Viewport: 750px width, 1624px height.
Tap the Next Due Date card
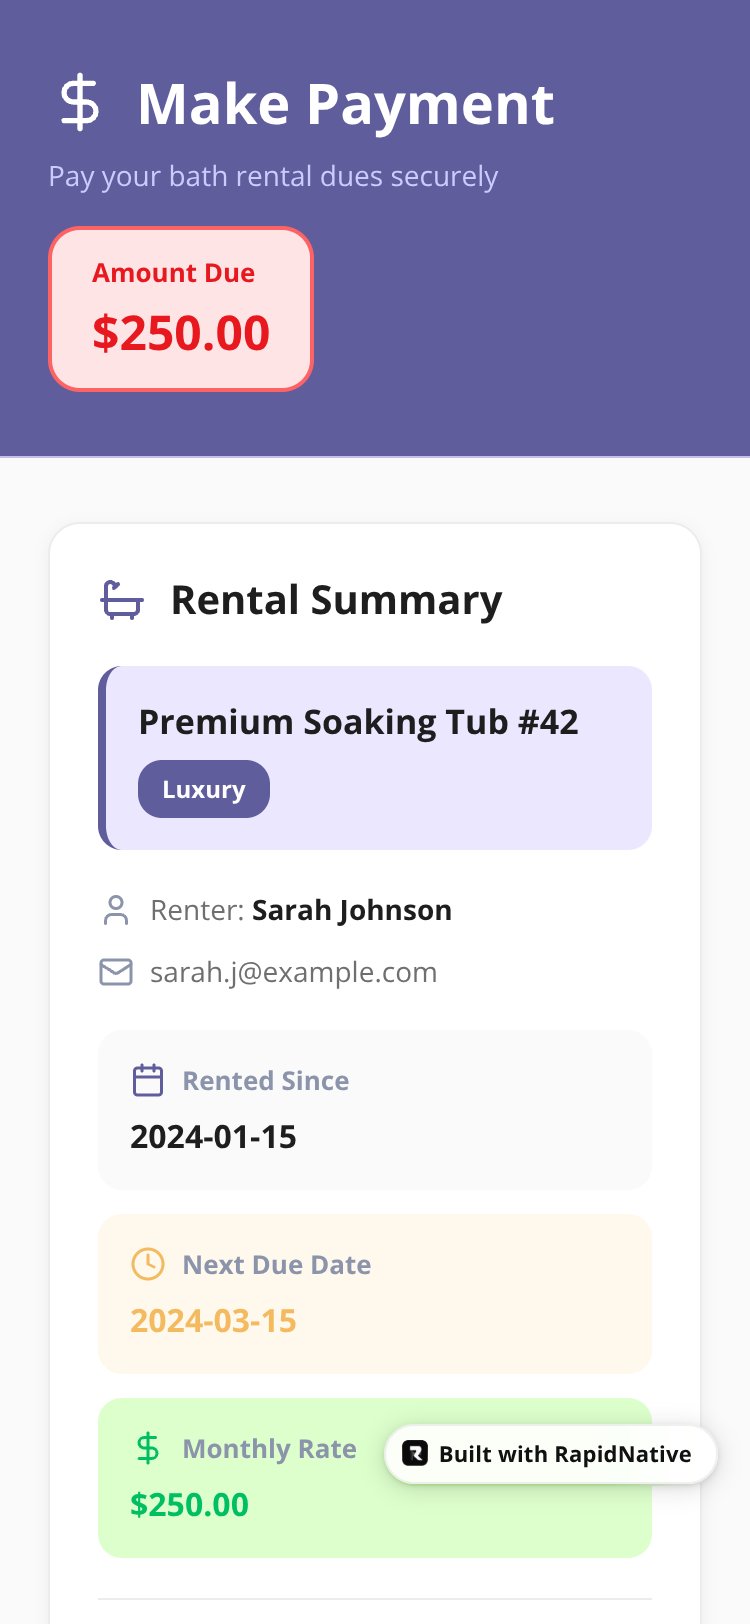(x=375, y=1294)
